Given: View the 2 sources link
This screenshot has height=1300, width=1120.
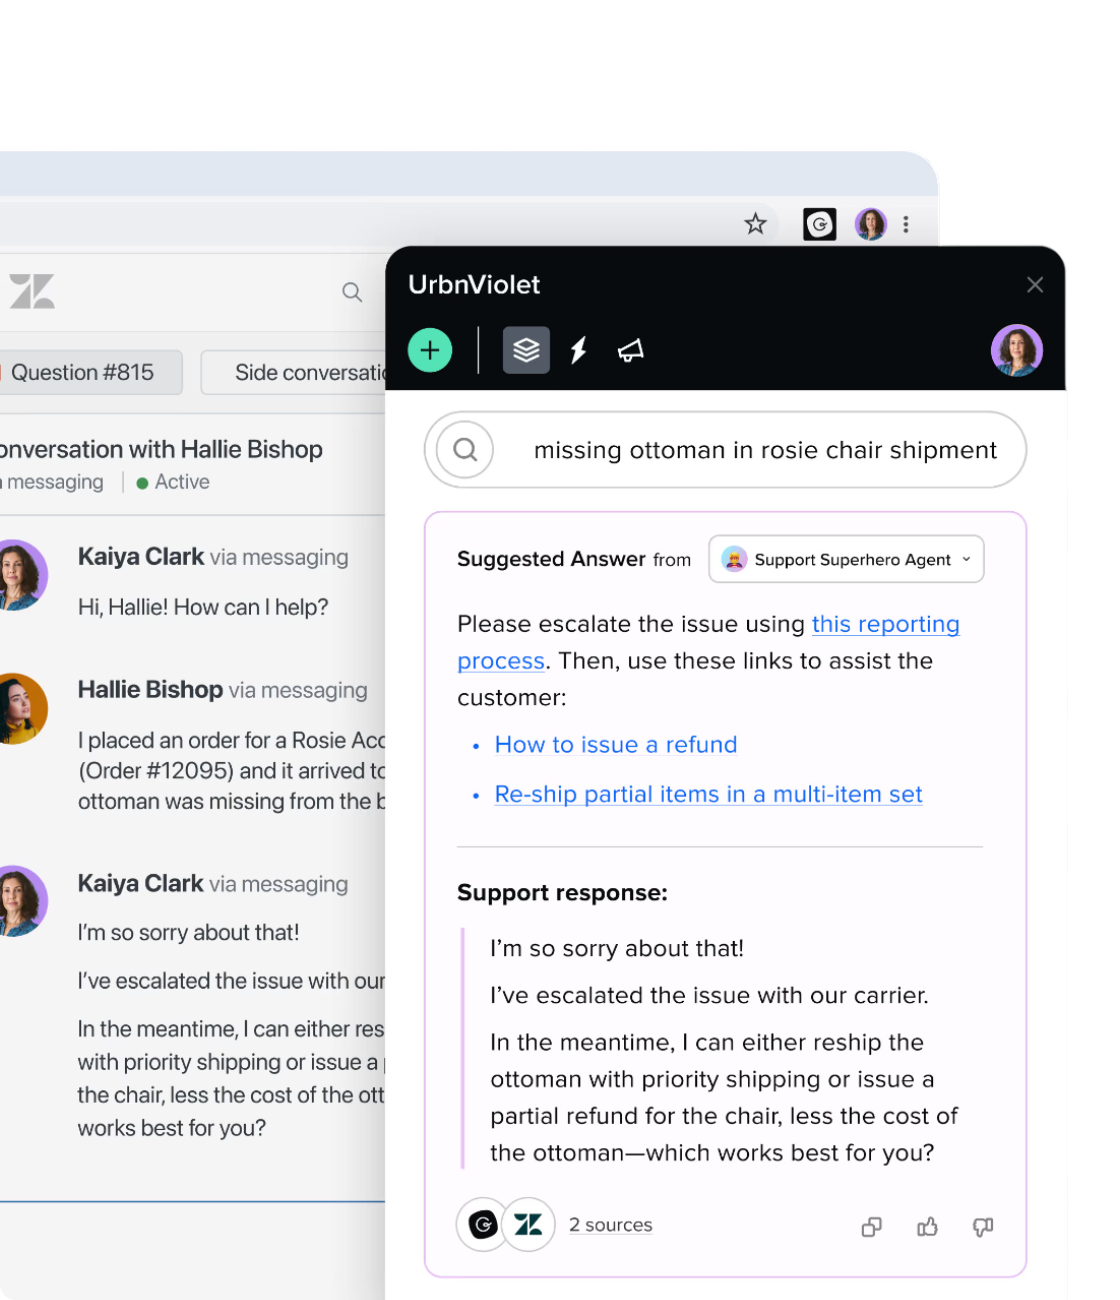Looking at the screenshot, I should click(610, 1226).
